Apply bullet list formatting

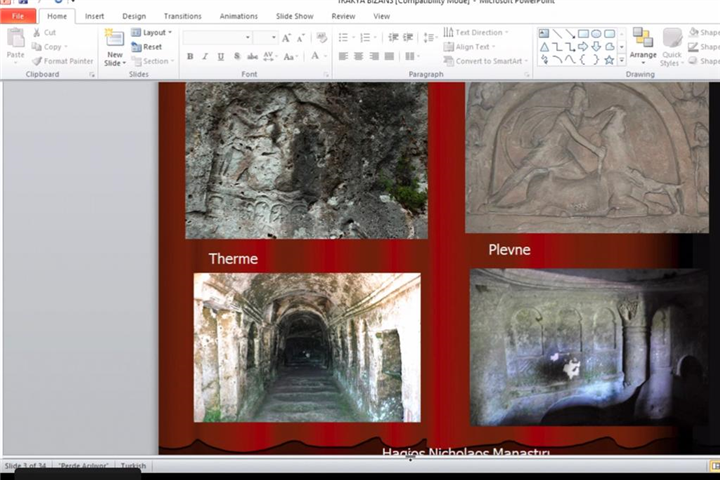click(x=346, y=38)
